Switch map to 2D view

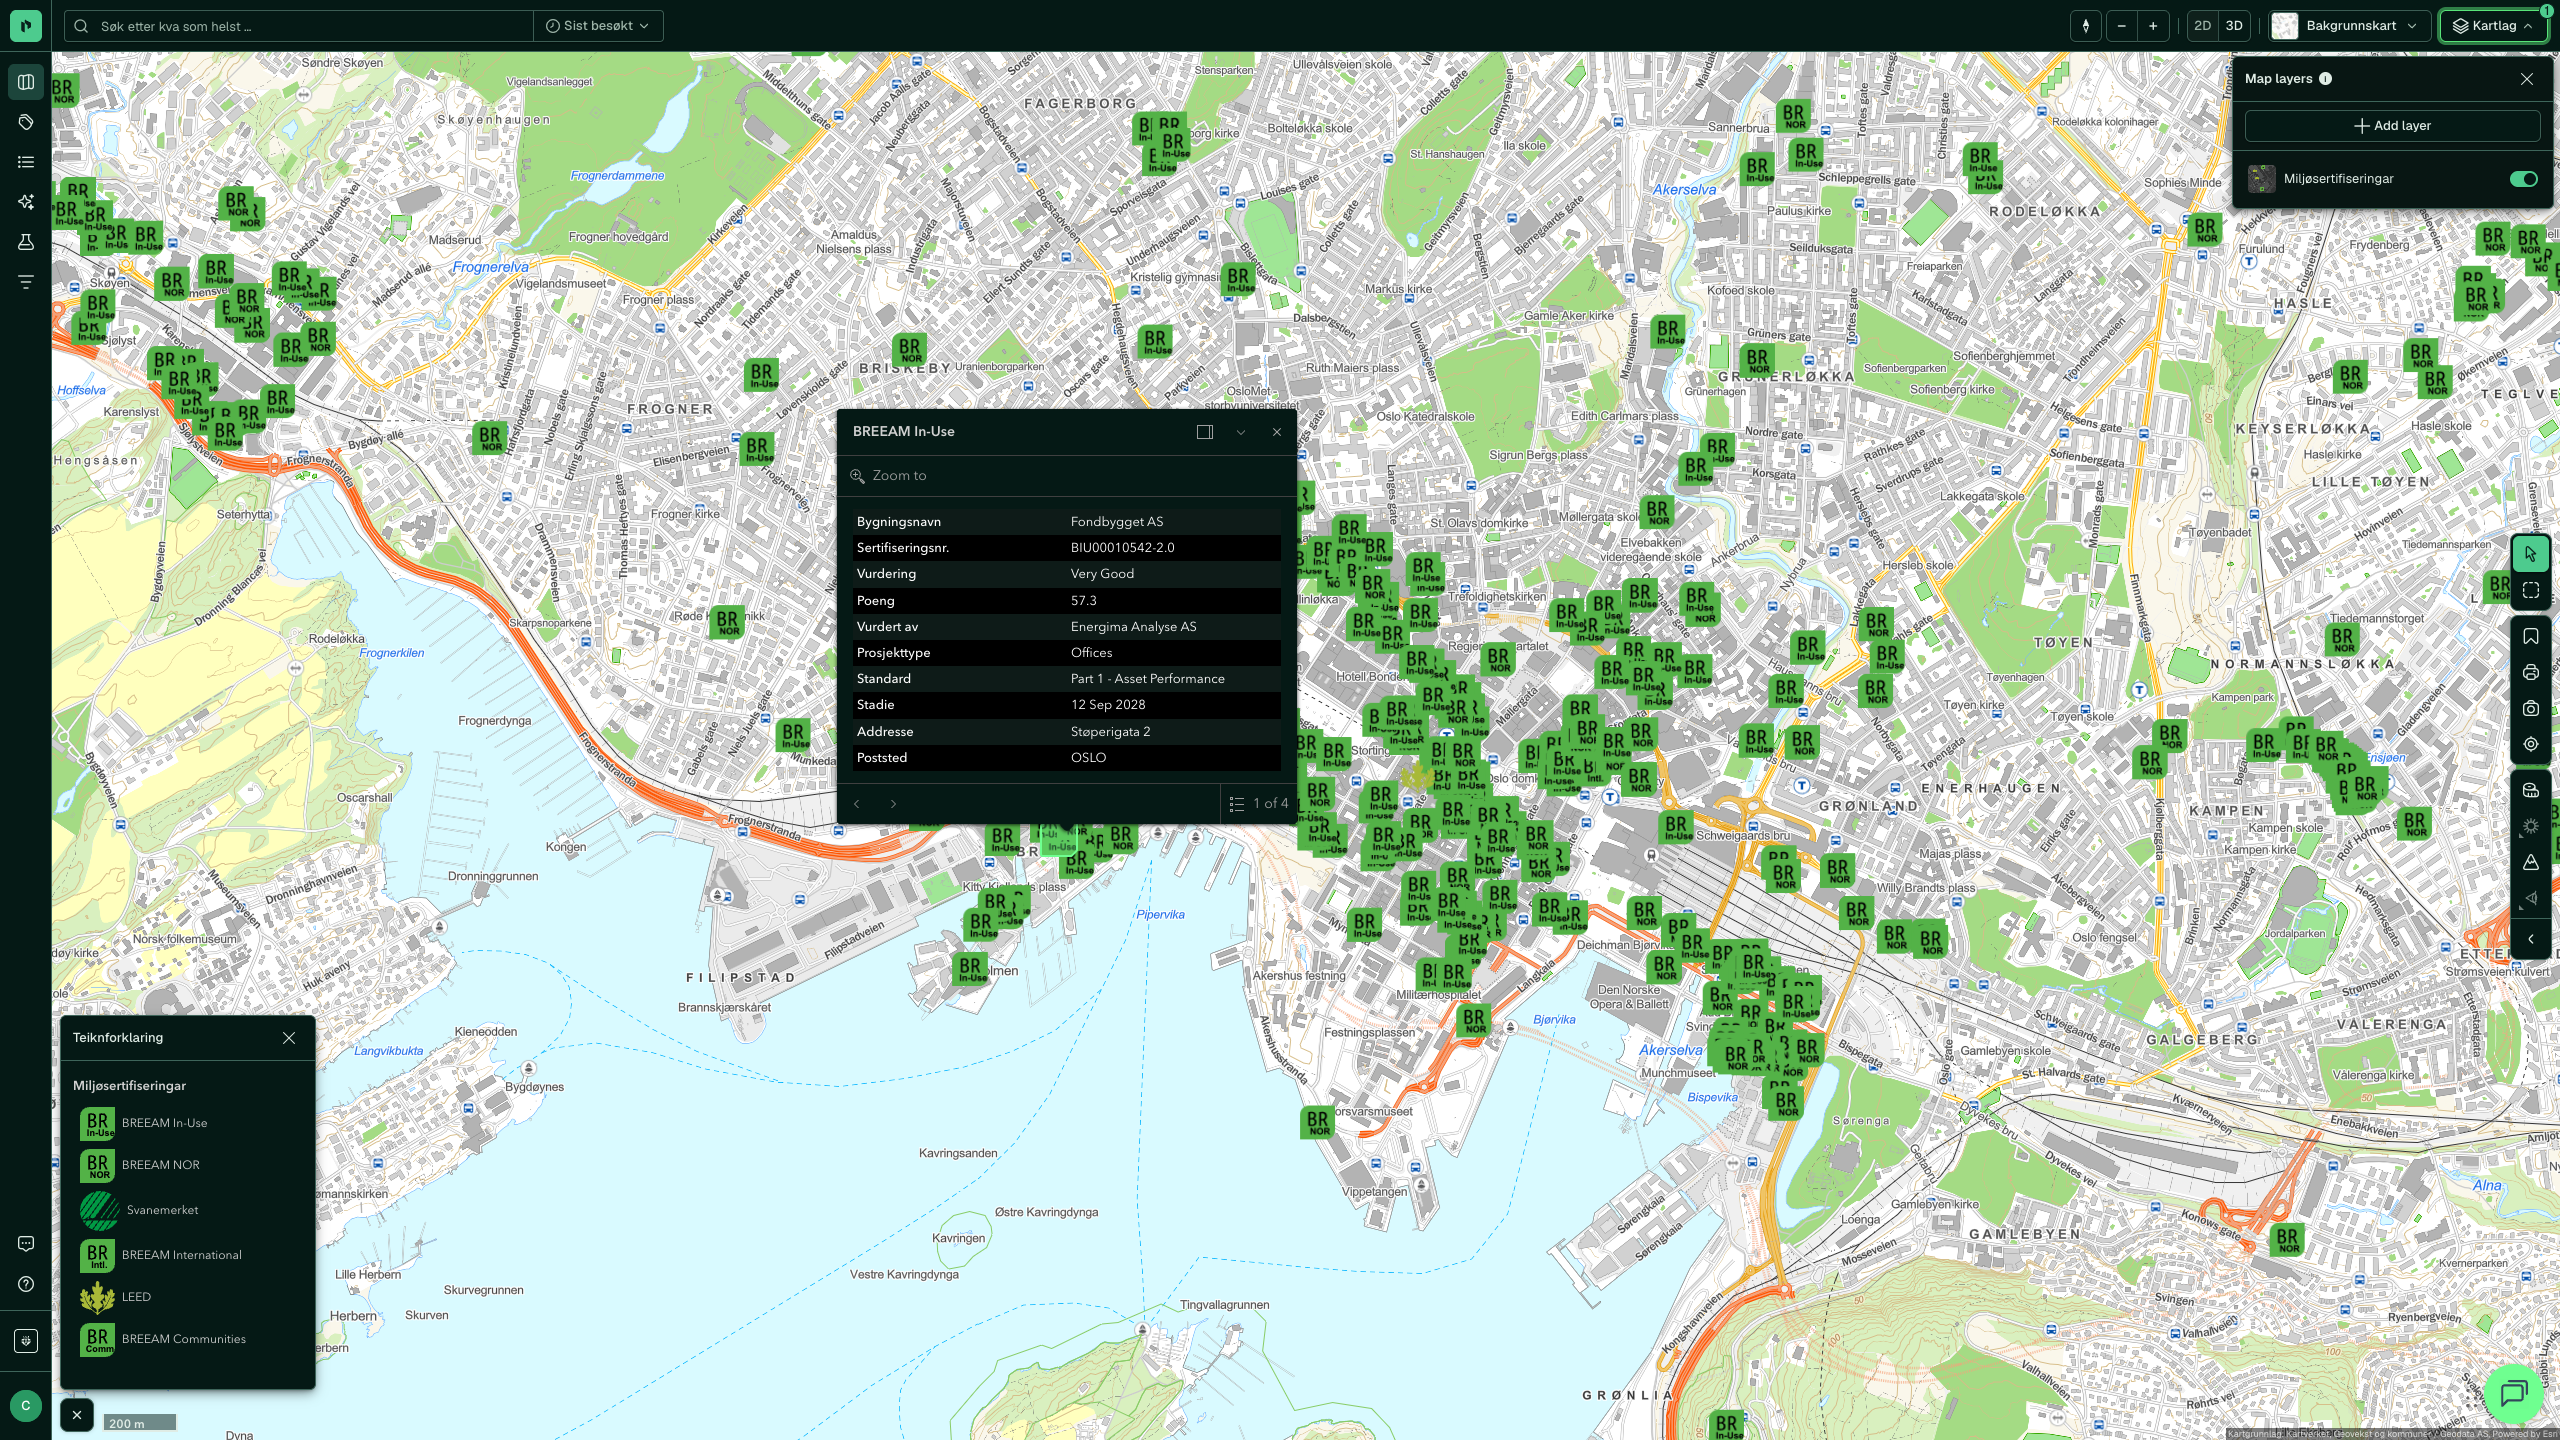pyautogui.click(x=2202, y=26)
